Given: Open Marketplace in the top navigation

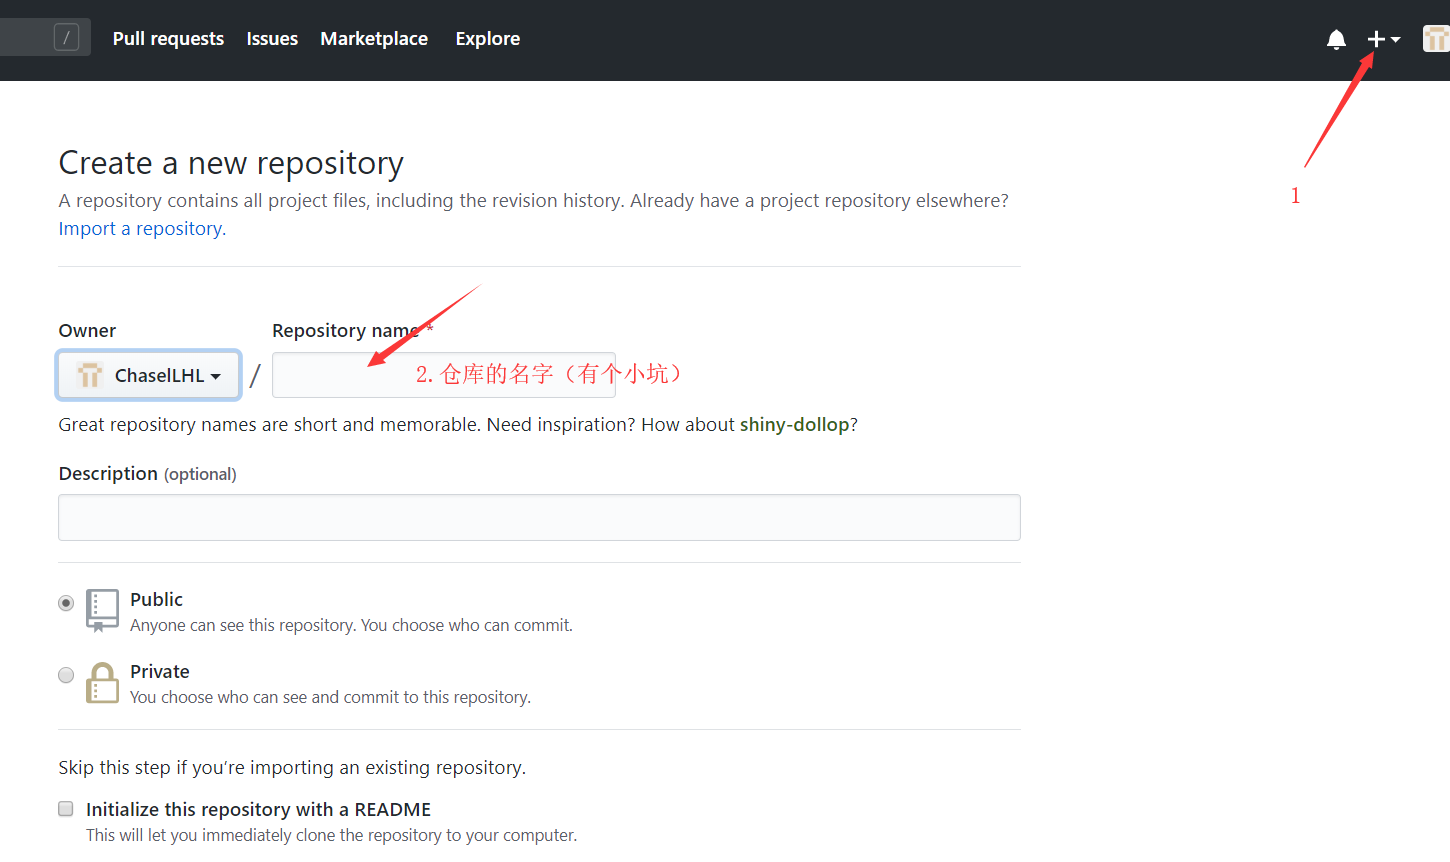Looking at the screenshot, I should 374,39.
